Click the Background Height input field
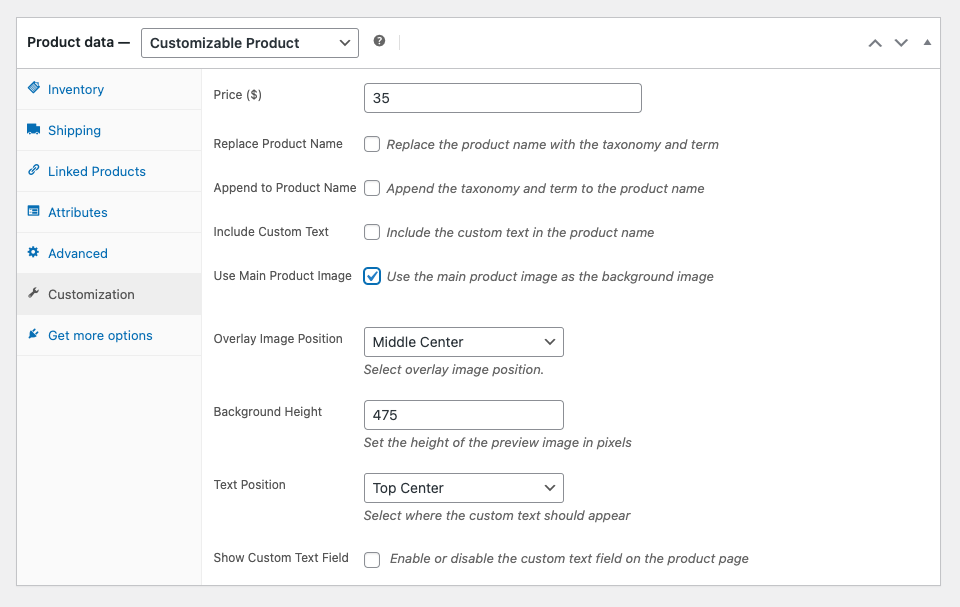 coord(463,415)
